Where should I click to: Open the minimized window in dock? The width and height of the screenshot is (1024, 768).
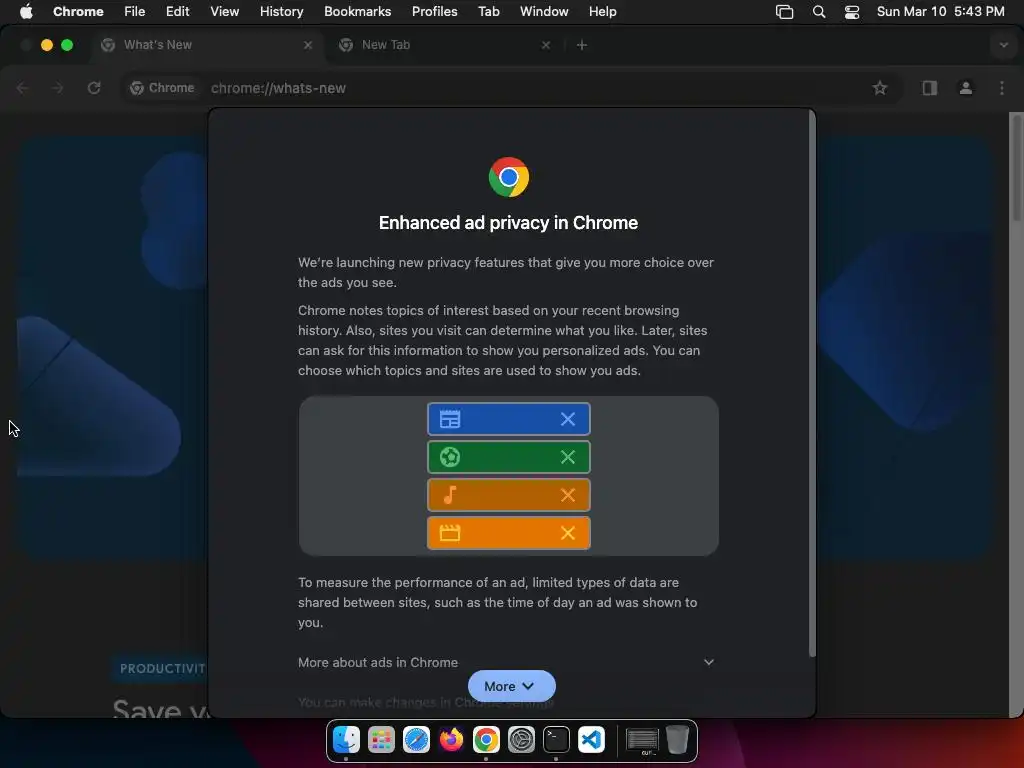[642, 741]
